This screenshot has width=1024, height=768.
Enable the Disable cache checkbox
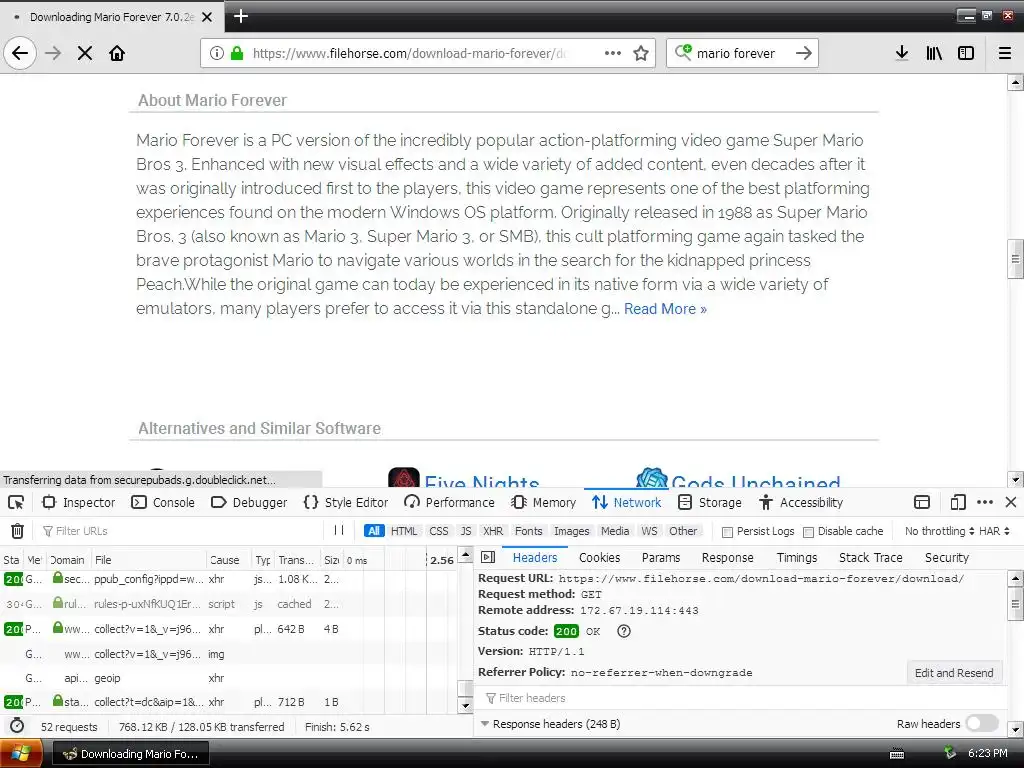click(808, 532)
